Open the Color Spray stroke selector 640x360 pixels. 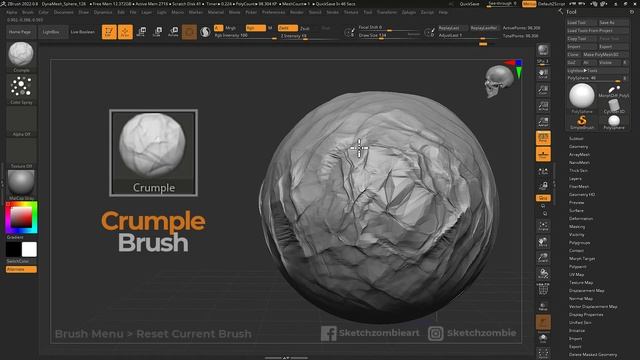coord(21,89)
